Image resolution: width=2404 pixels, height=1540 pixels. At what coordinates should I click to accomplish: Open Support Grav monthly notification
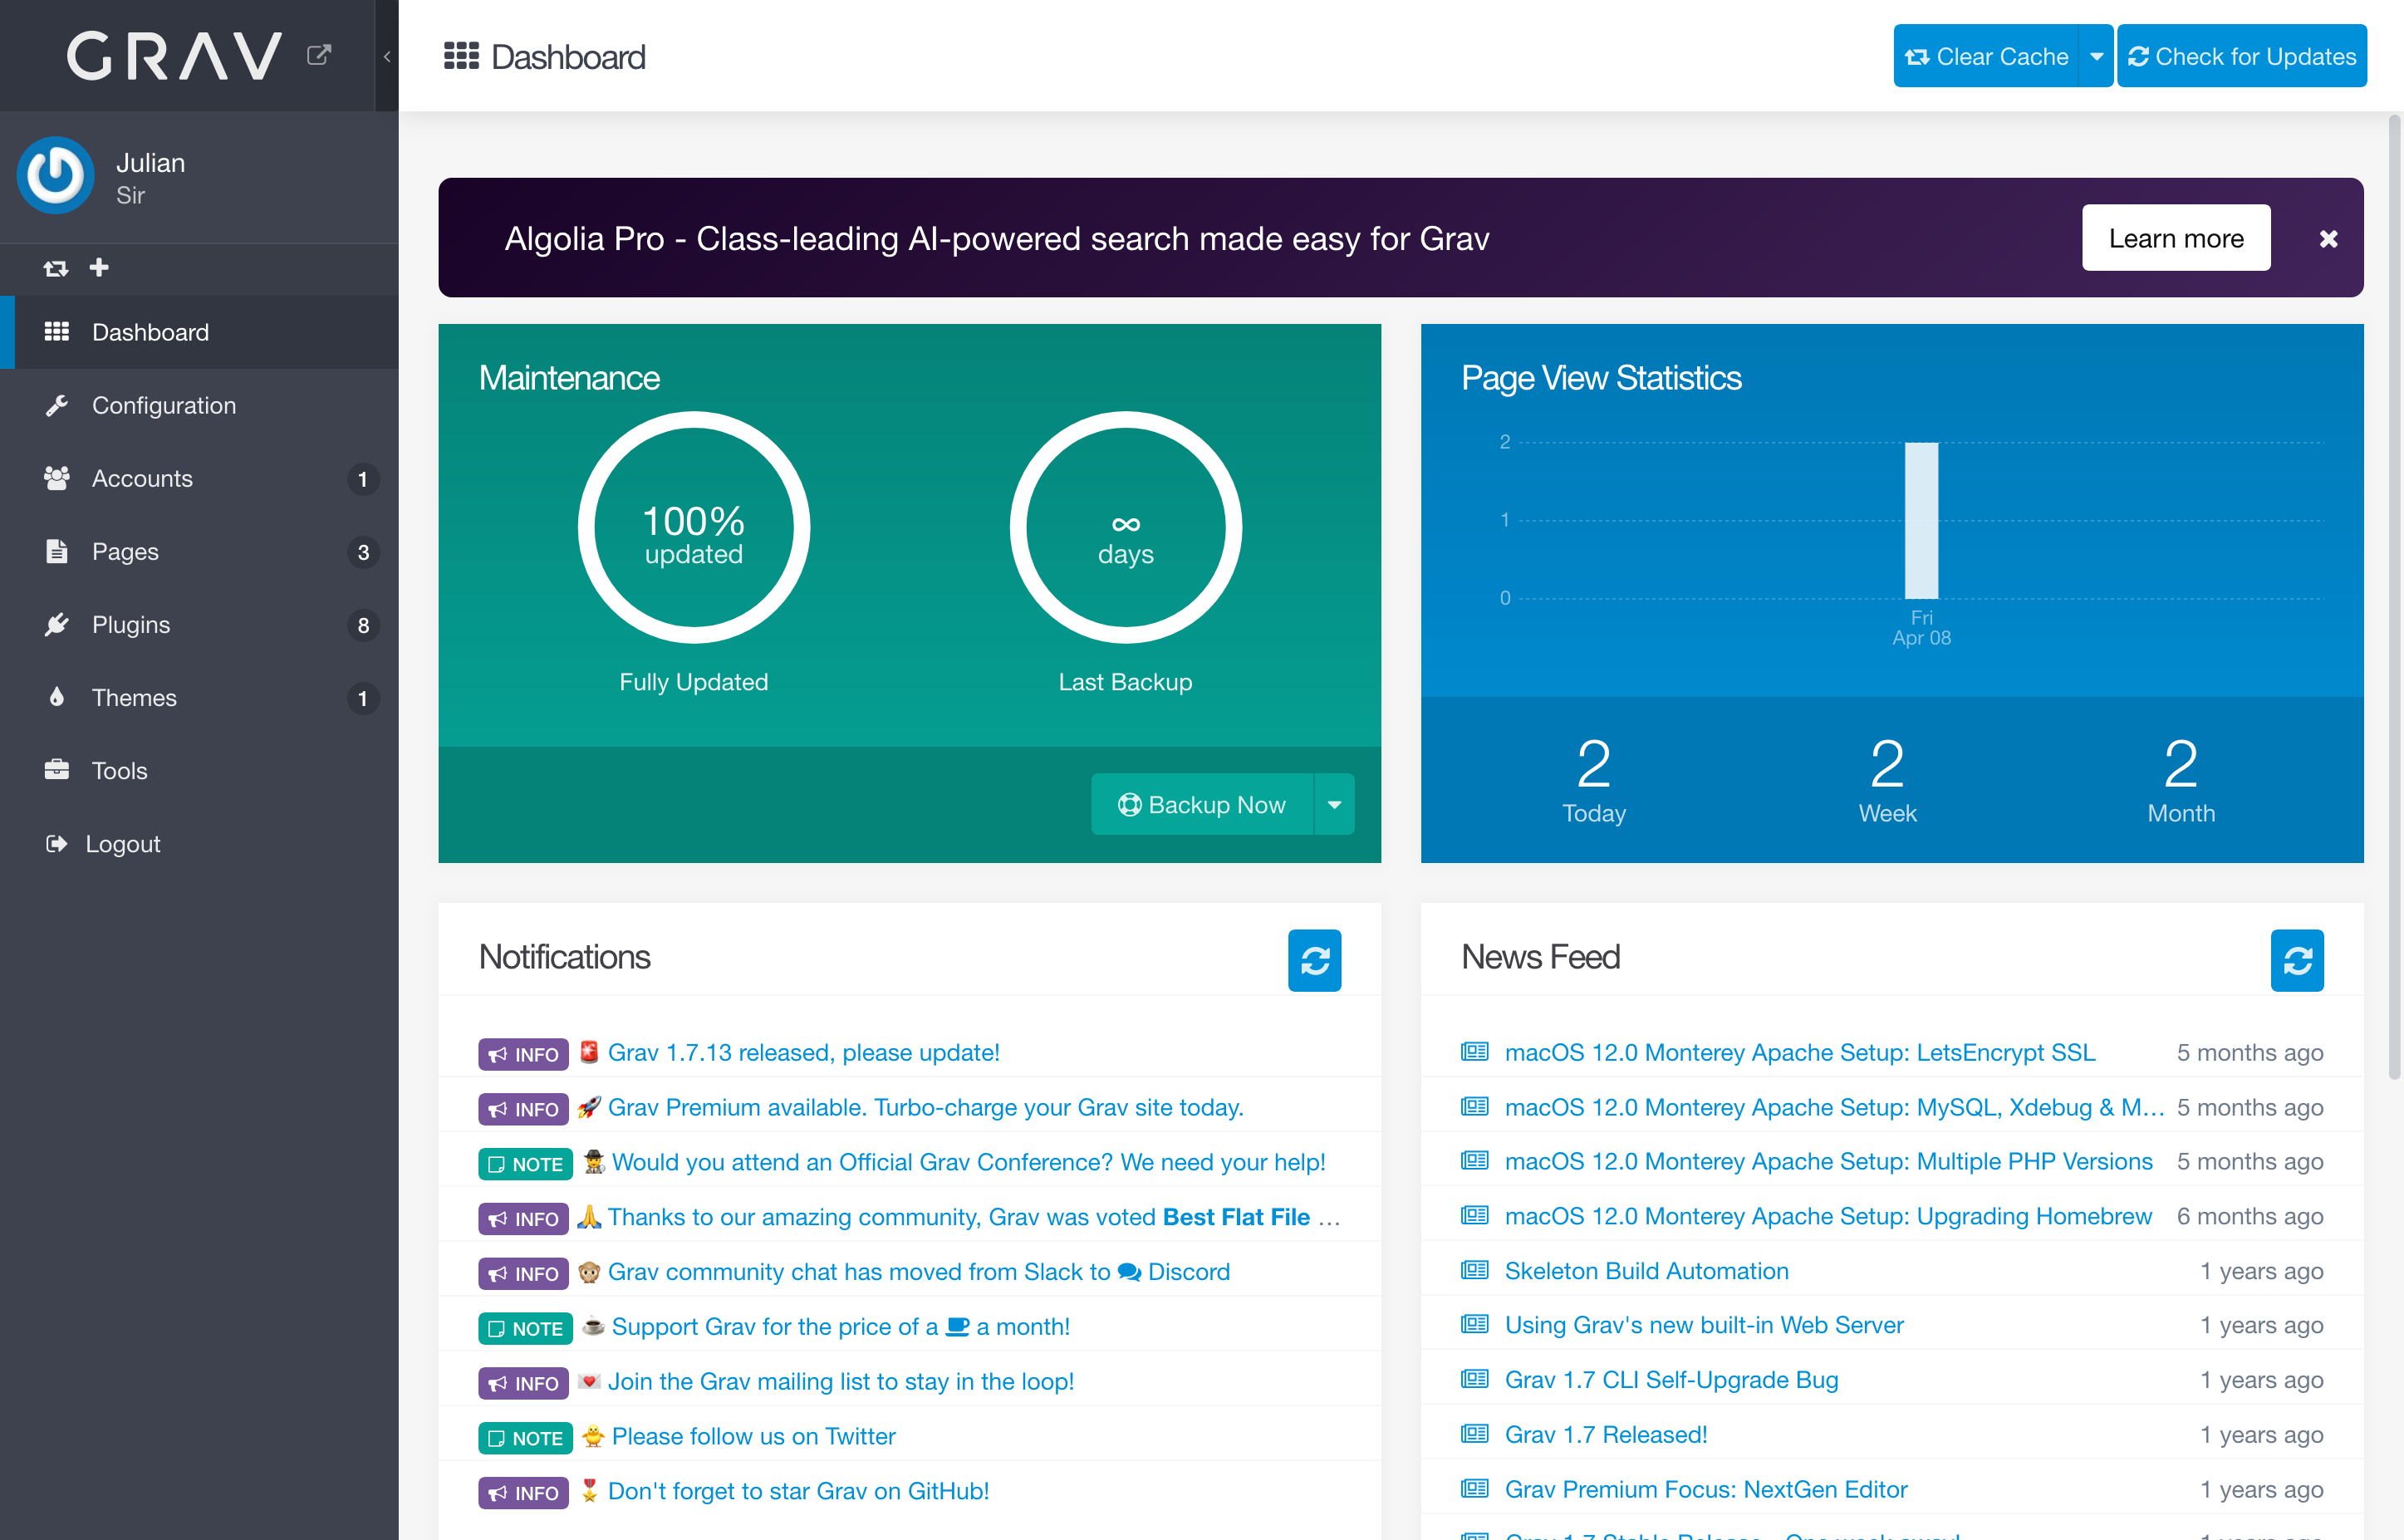coord(840,1326)
